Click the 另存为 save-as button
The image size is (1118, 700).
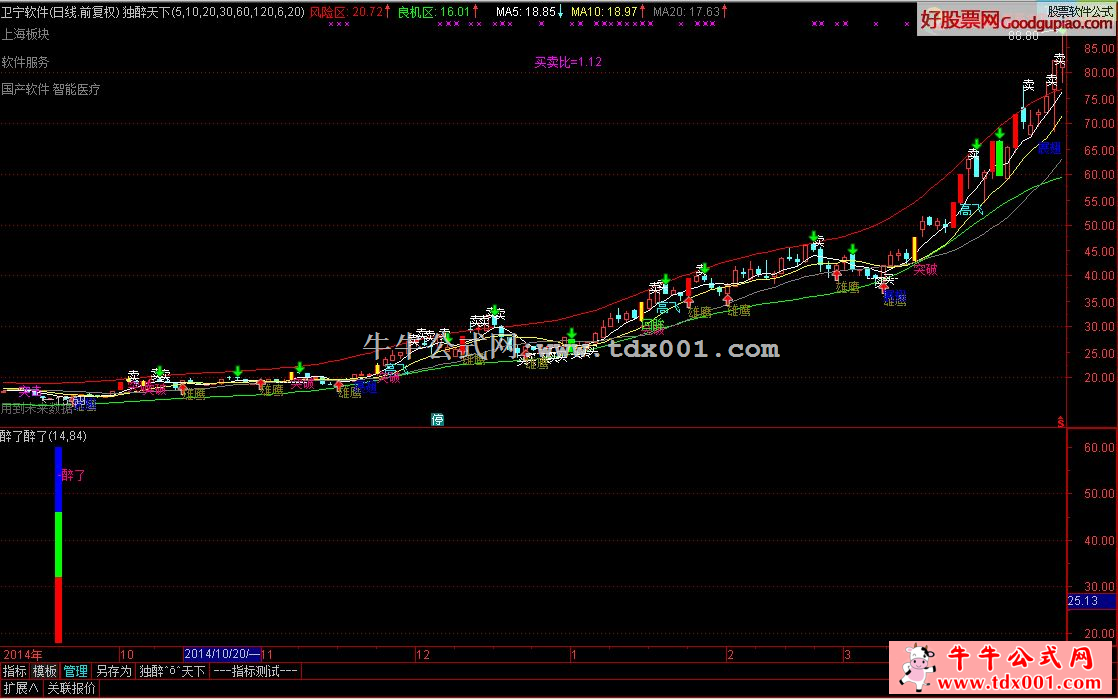click(x=113, y=671)
